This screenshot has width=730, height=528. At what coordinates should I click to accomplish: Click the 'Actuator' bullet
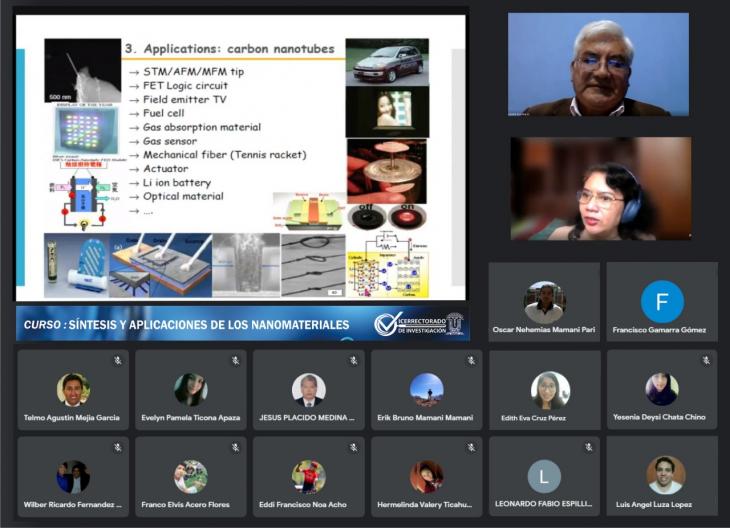(166, 169)
